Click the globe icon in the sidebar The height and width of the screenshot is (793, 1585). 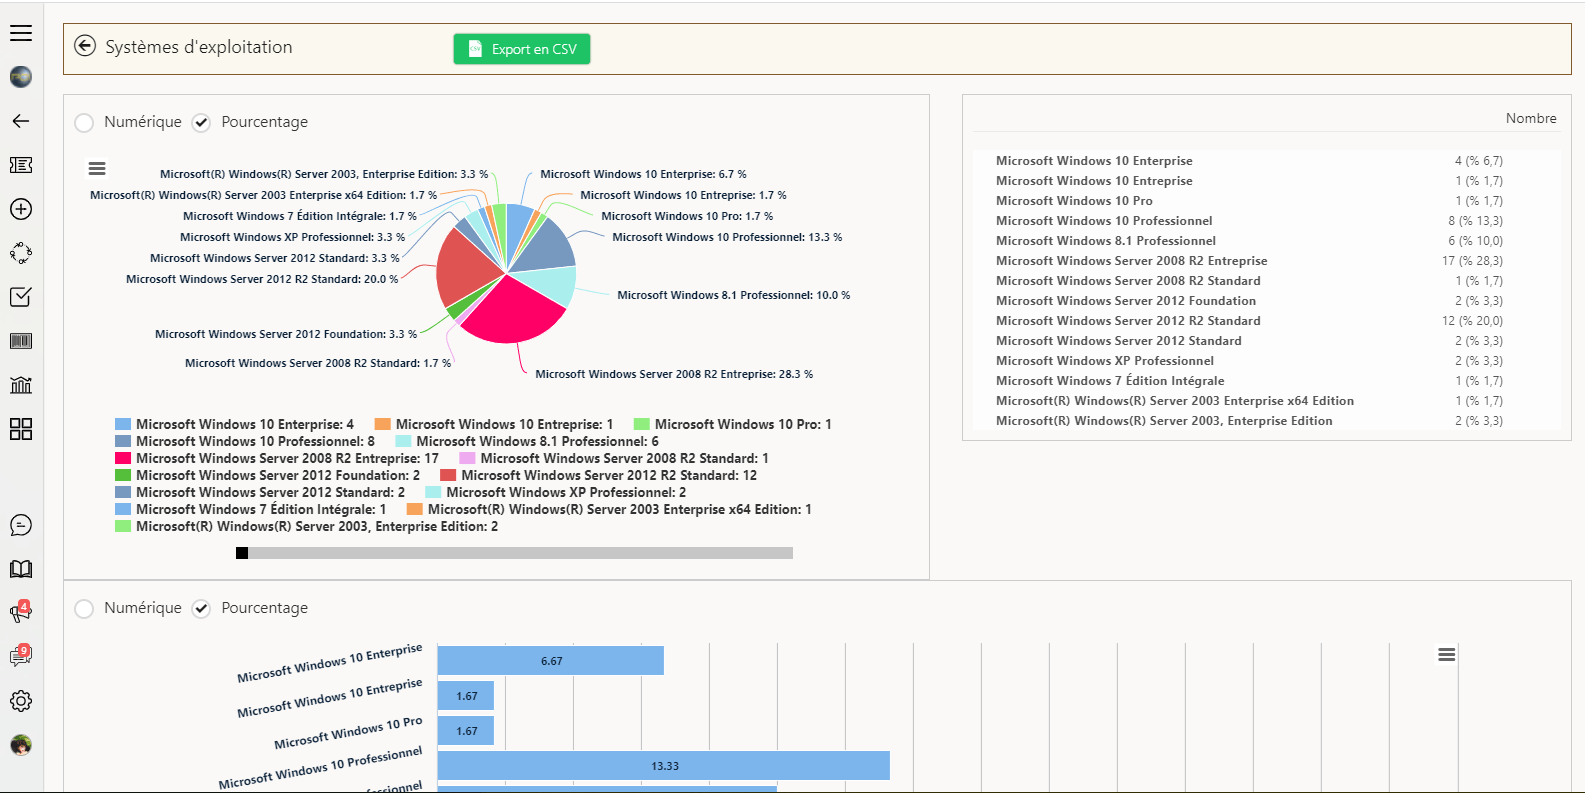(x=21, y=77)
